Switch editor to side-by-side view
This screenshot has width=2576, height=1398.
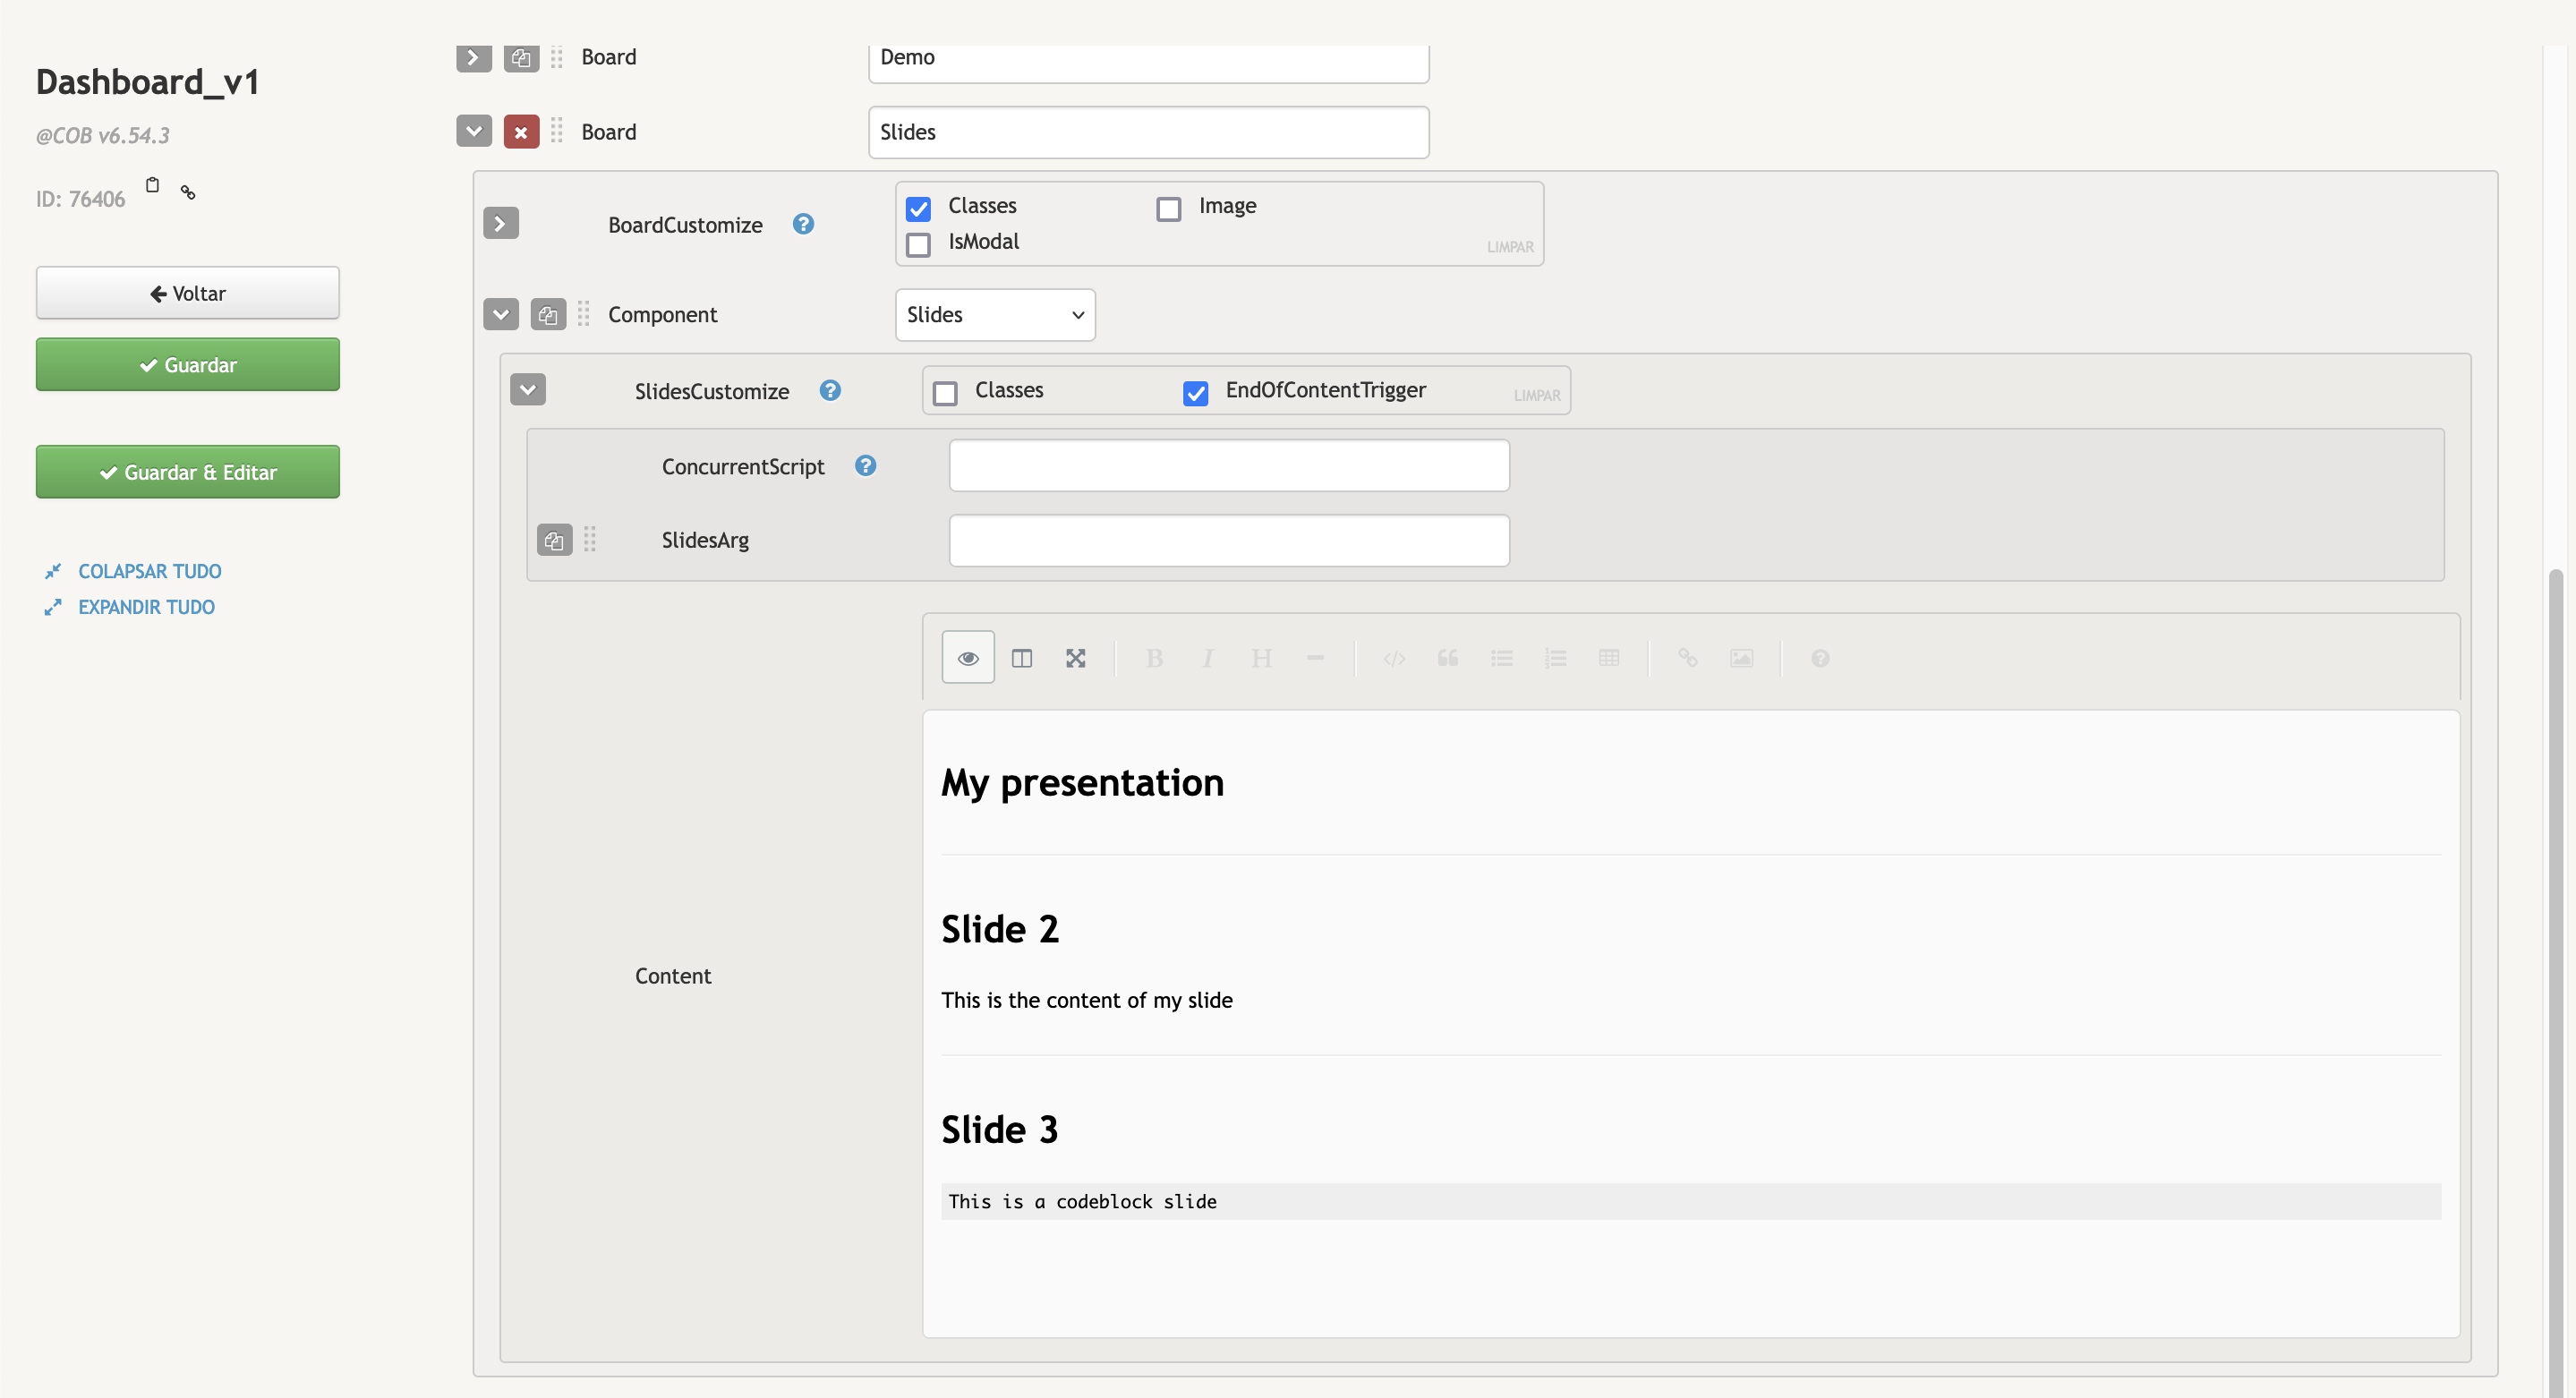(1021, 658)
